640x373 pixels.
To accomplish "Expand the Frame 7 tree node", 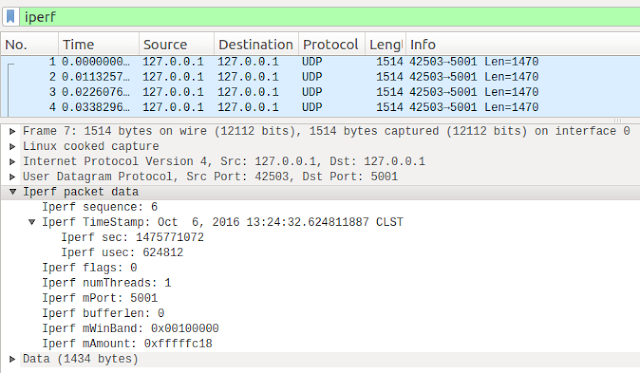I will click(13, 131).
